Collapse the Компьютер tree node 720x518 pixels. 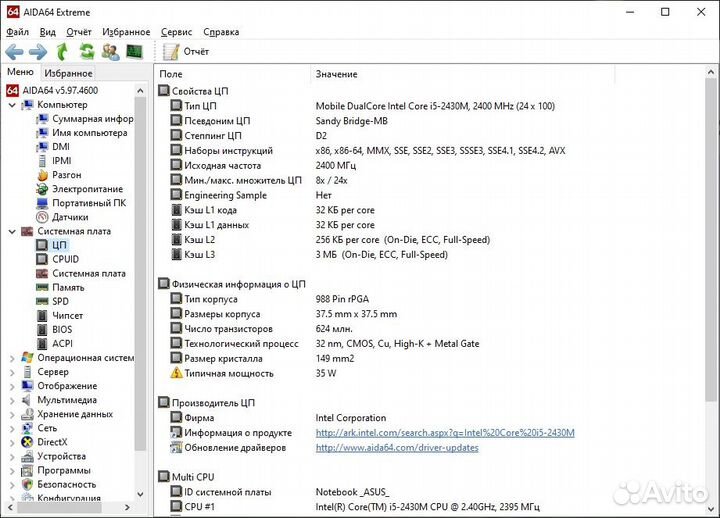point(12,105)
